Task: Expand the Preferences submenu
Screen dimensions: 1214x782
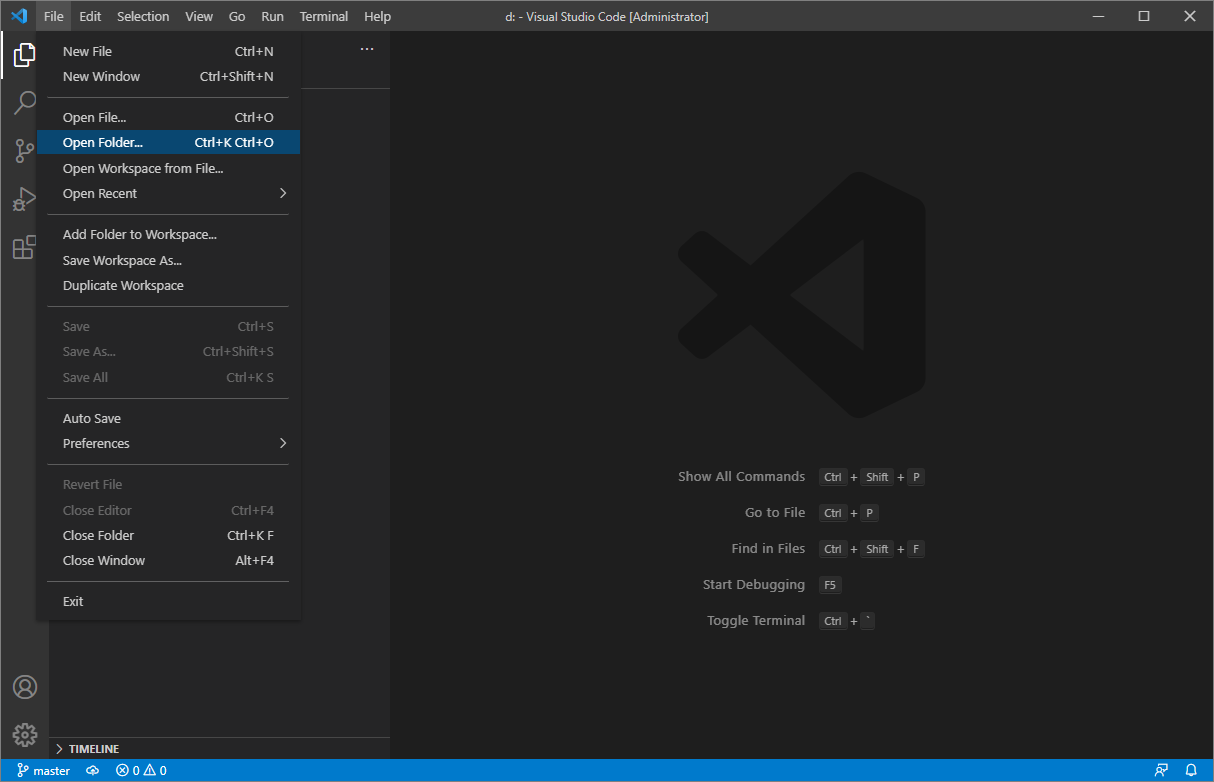Action: click(x=96, y=443)
